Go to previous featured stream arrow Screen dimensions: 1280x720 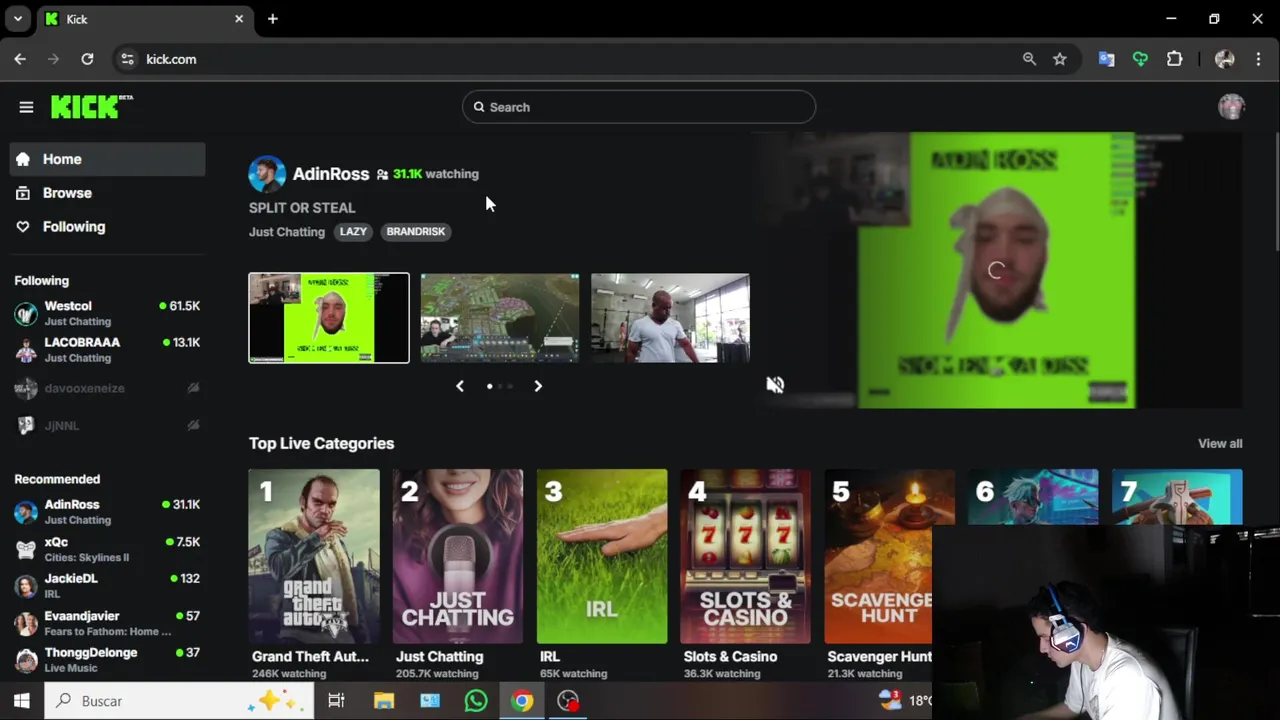pos(460,386)
